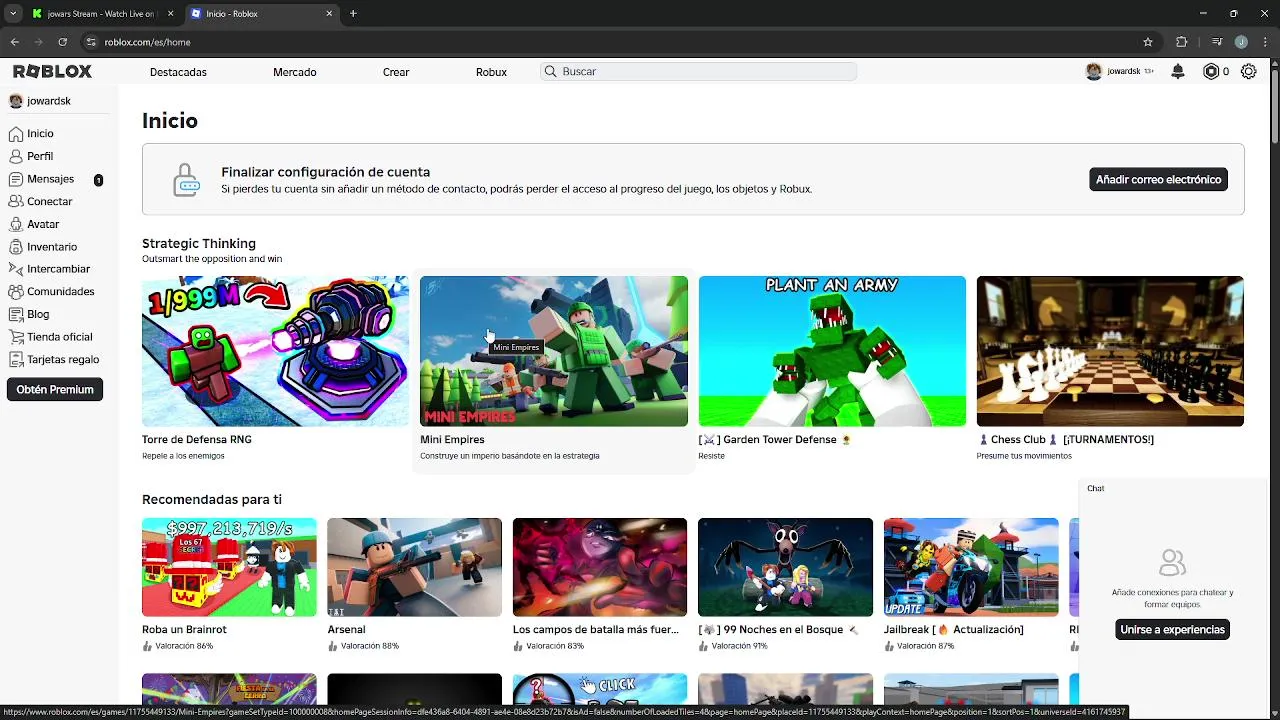Open the Comunidades sidebar link
This screenshot has width=1280, height=720.
61,291
